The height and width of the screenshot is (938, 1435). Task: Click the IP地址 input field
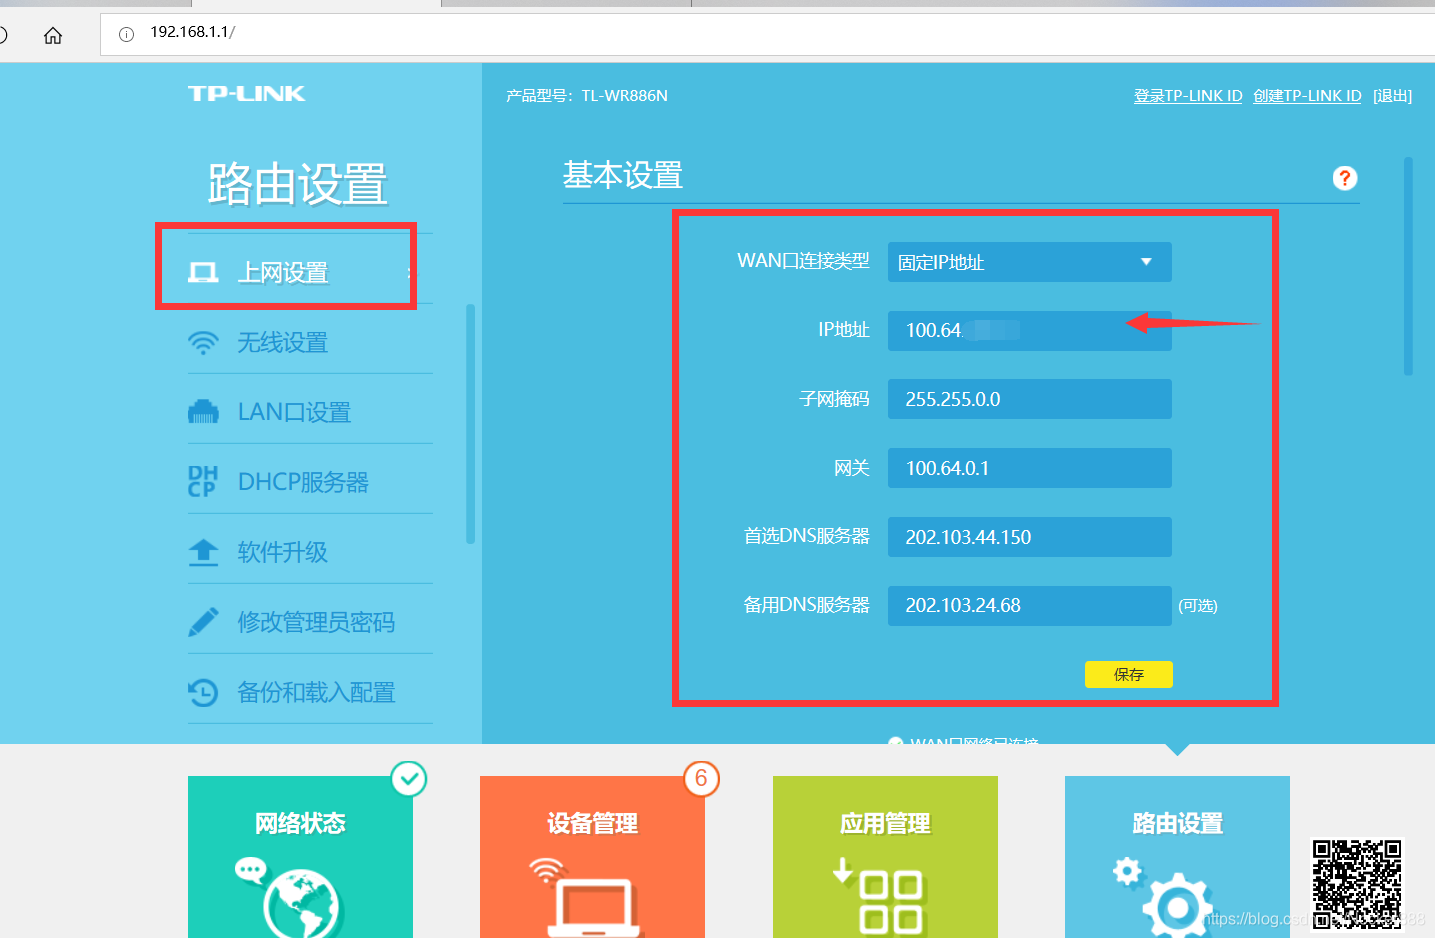click(1030, 331)
